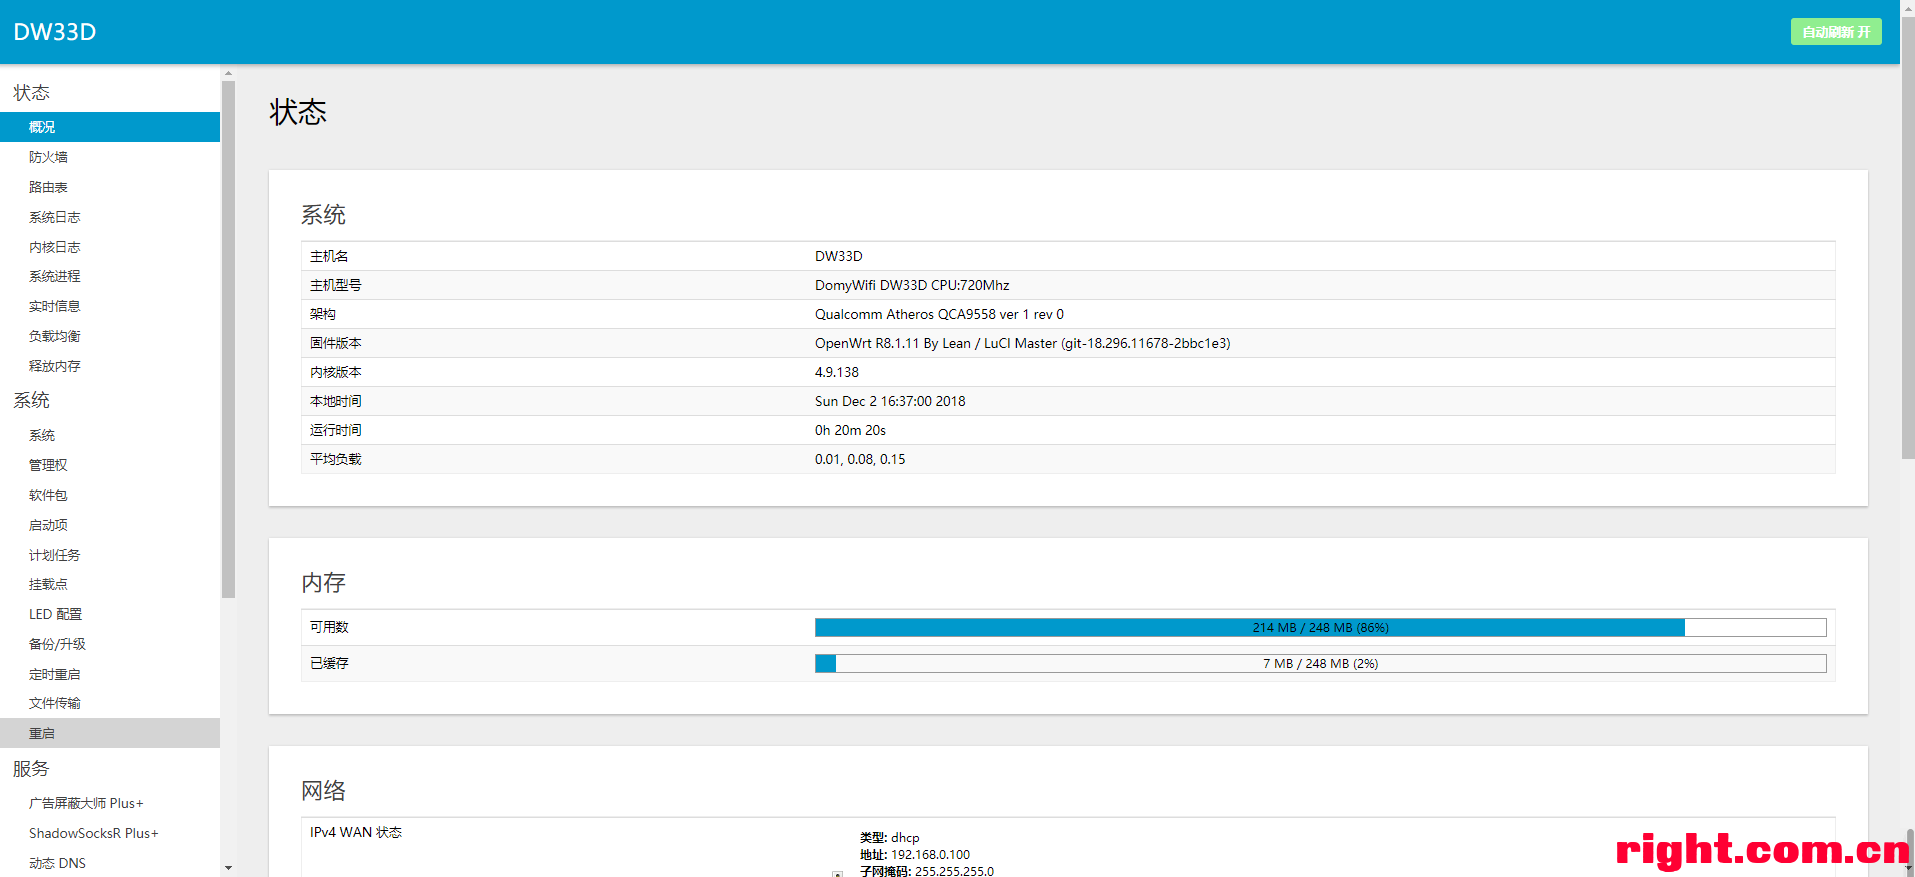The height and width of the screenshot is (877, 1915).
Task: Click the sidebar vertical scrollbar thumb
Action: click(228, 340)
